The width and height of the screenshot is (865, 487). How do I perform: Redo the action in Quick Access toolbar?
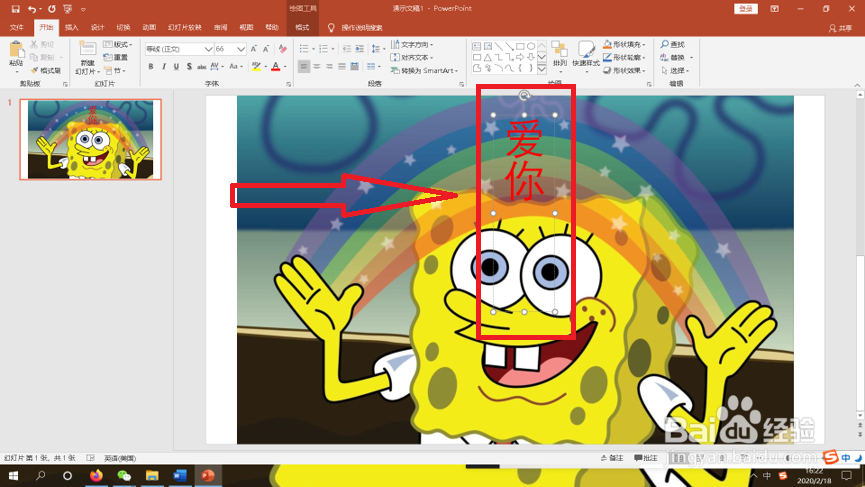tap(51, 9)
